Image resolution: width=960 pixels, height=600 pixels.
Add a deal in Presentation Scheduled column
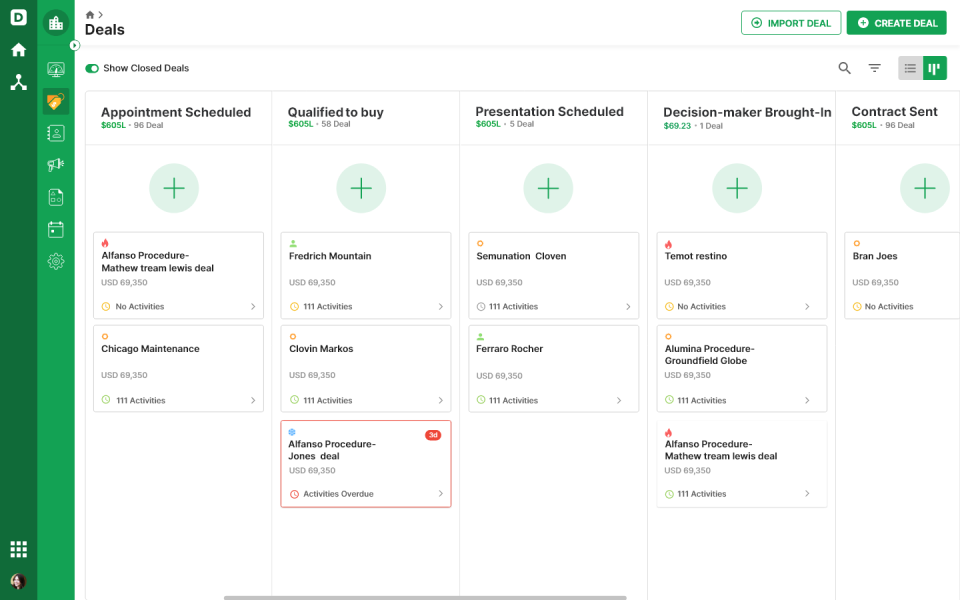coord(548,188)
